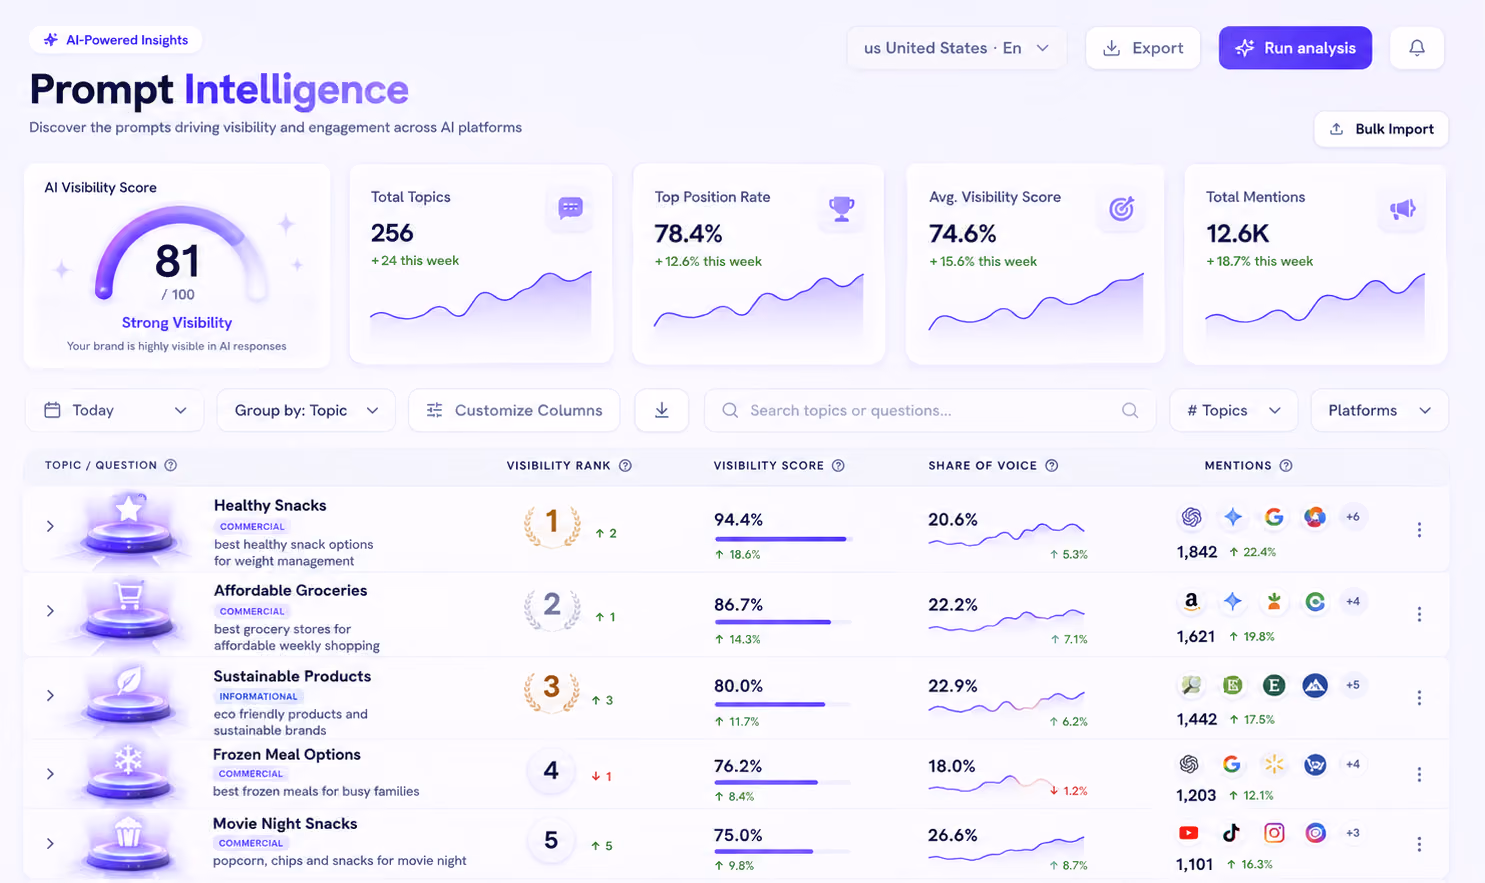Click the Avg. Visibility Score target icon
The width and height of the screenshot is (1485, 883).
tap(1122, 208)
